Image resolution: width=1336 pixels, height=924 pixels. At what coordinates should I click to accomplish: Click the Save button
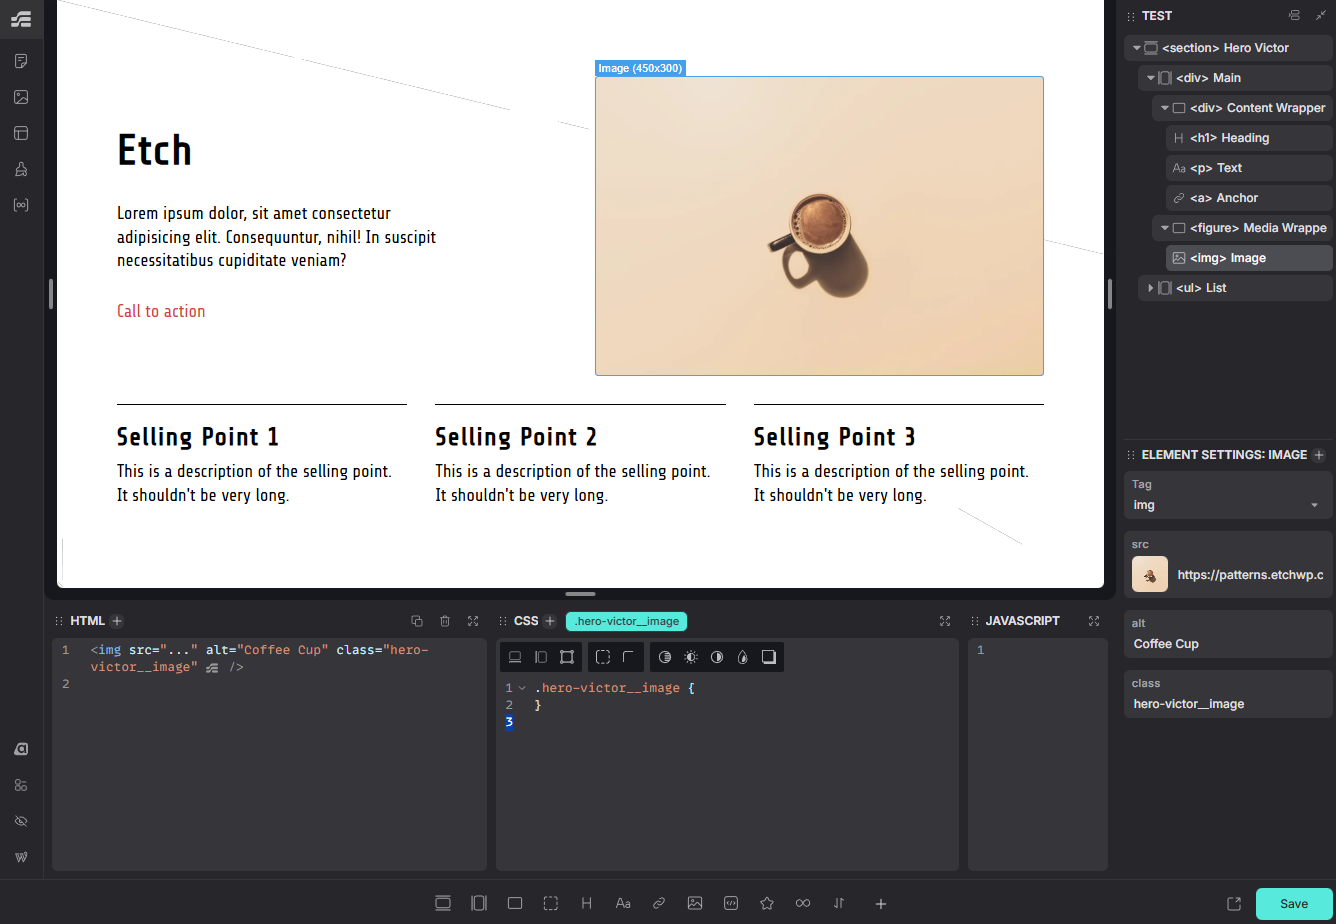coord(1293,903)
